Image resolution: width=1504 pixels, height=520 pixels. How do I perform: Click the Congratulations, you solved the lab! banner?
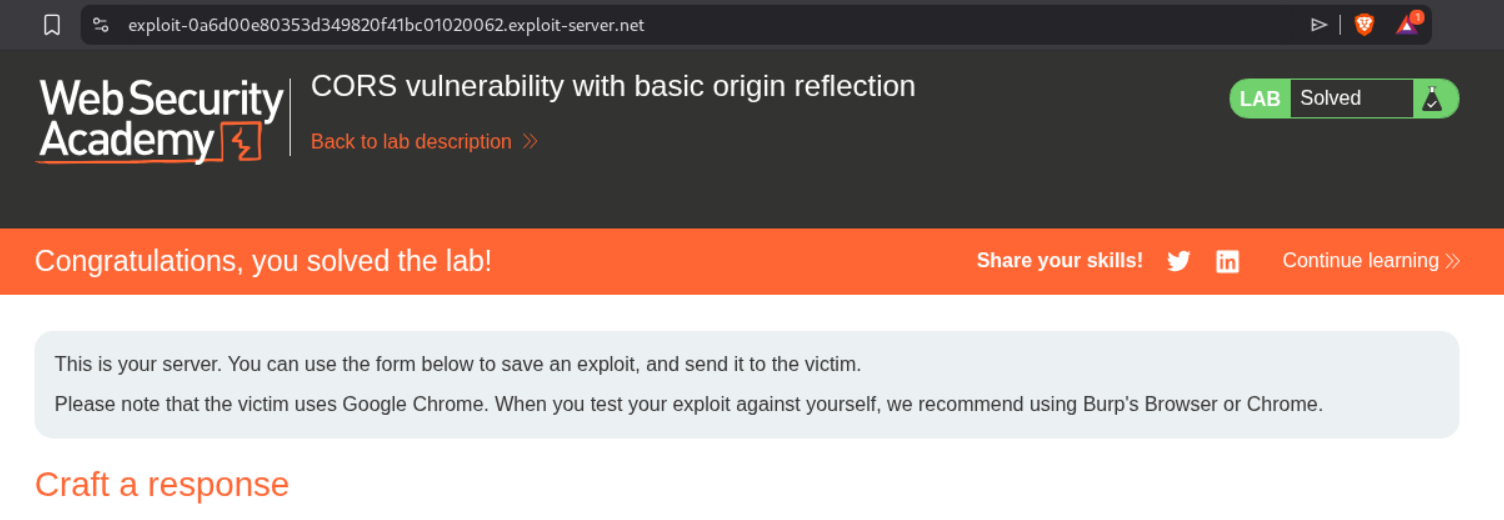point(263,261)
